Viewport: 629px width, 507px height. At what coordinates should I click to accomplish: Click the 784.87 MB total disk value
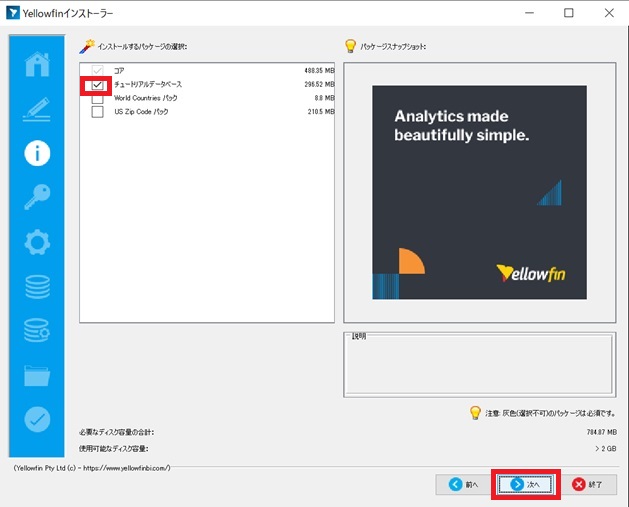pyautogui.click(x=601, y=432)
